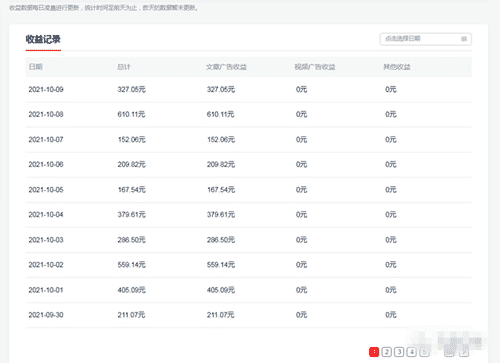Click 610.11元 in the 总计 column
Viewport: 500px width, 363px height.
[131, 114]
